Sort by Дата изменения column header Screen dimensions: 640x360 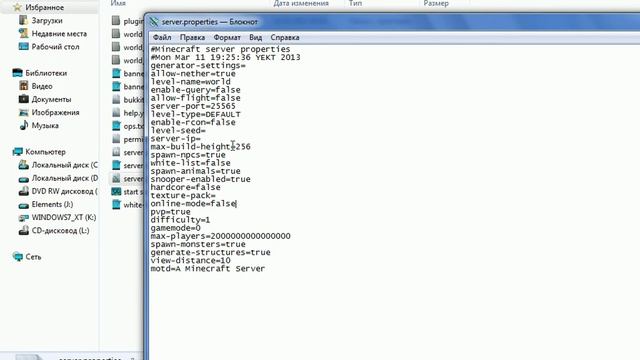pos(301,3)
